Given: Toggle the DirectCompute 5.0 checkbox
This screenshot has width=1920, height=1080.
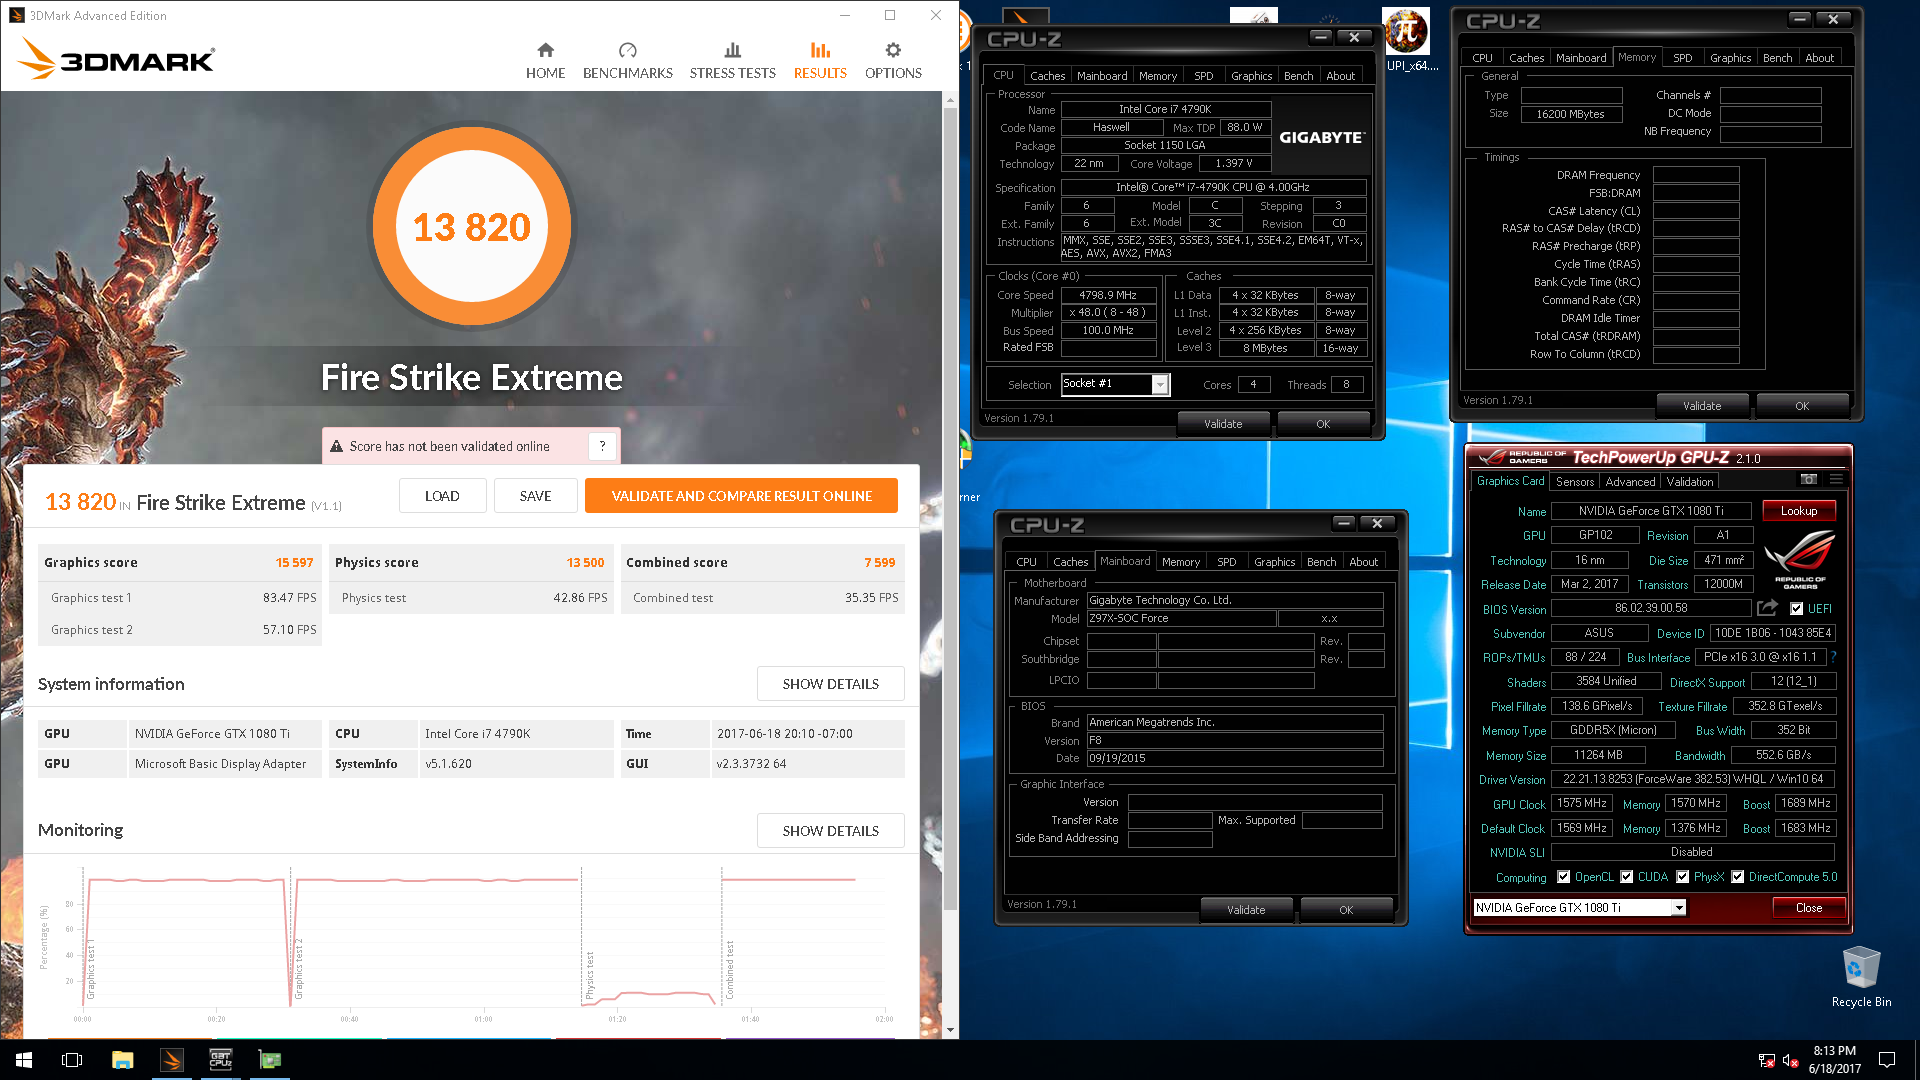Looking at the screenshot, I should point(1738,877).
